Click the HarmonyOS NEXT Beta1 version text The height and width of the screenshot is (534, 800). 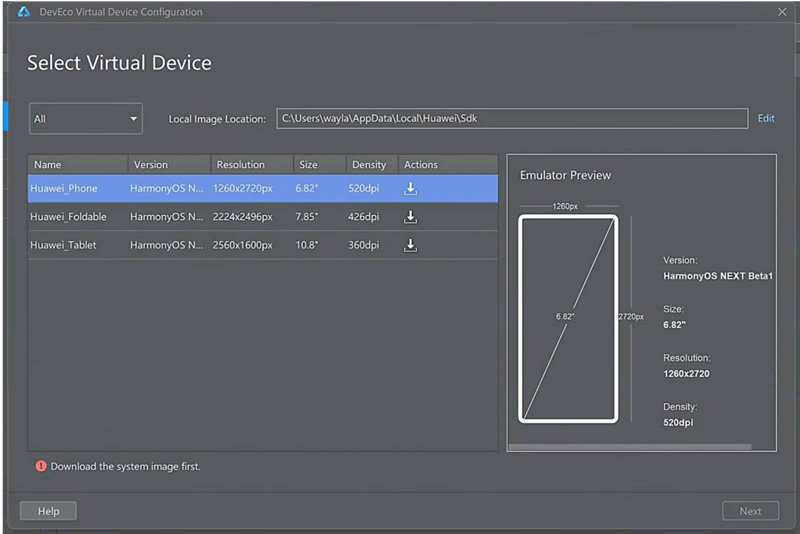click(x=718, y=276)
